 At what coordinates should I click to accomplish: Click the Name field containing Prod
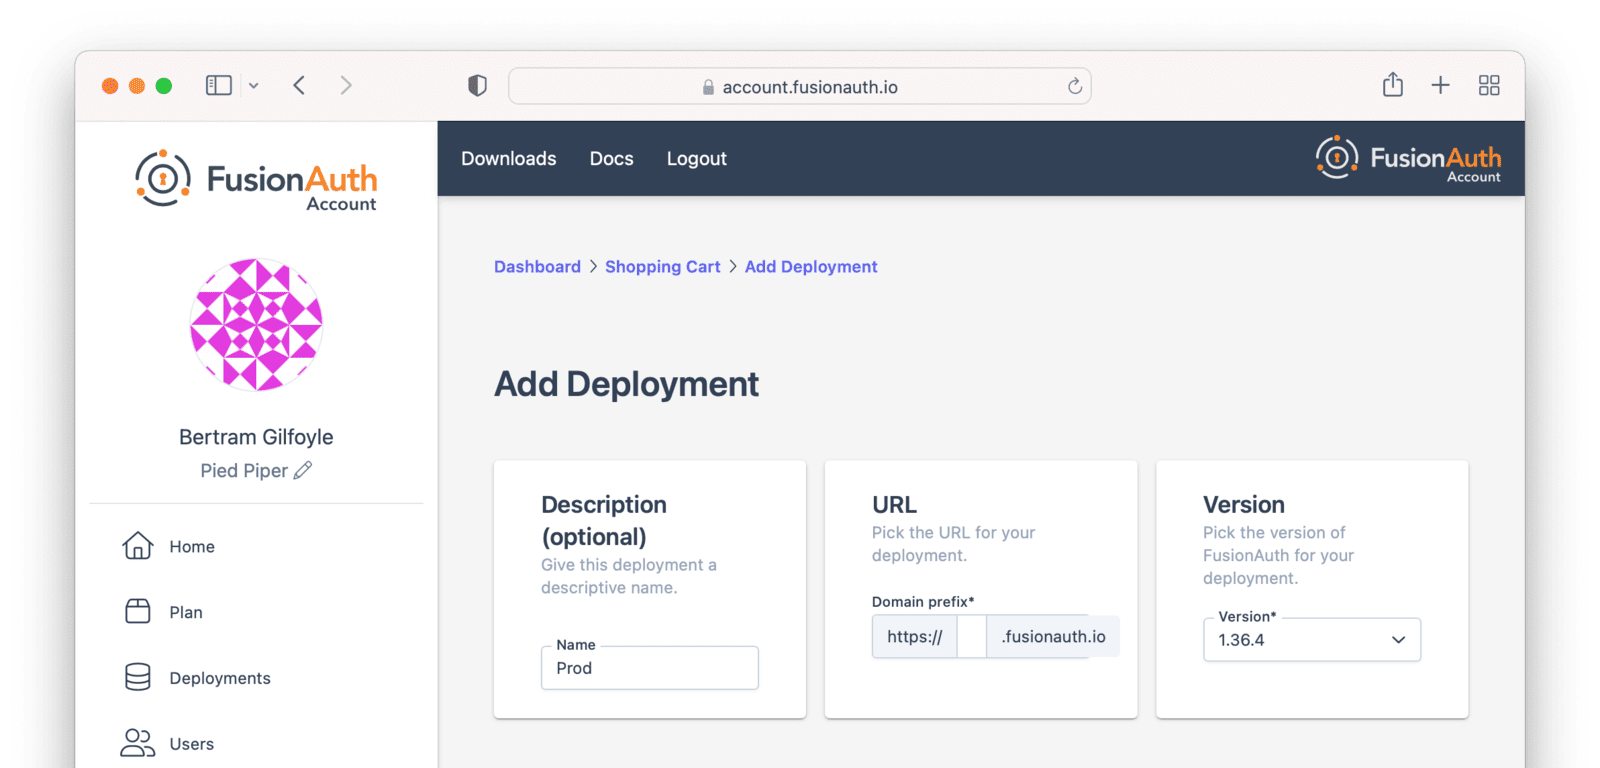(650, 667)
